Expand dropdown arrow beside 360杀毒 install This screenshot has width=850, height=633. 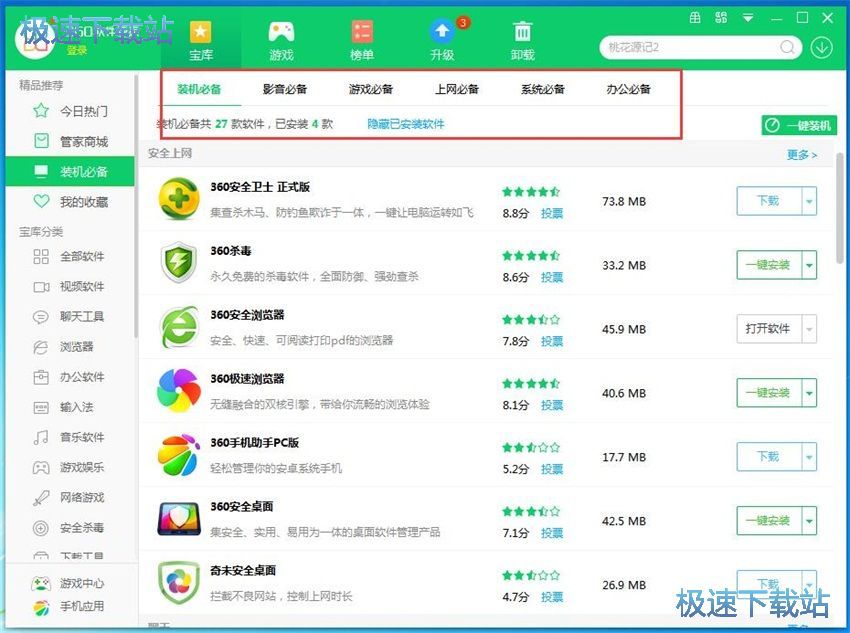(809, 265)
